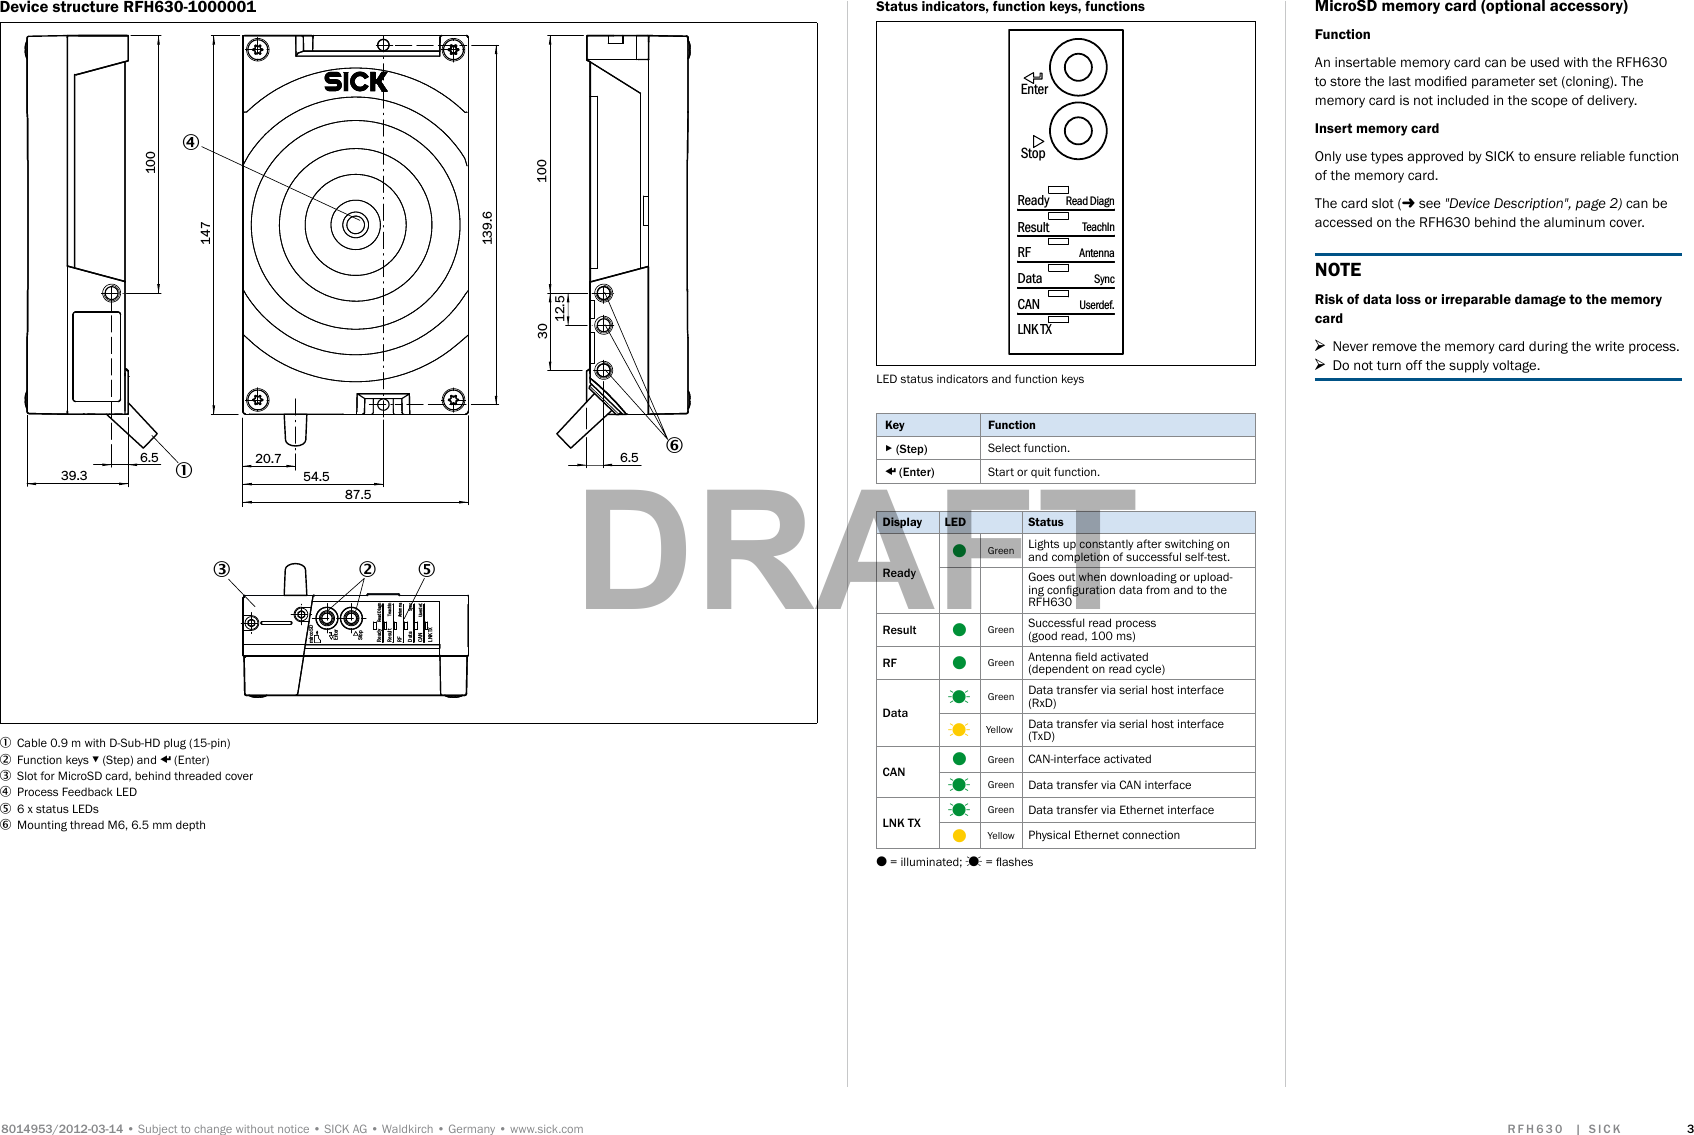Click callout number 6 on the side view
Screen dimensions: 1694x1135
tap(675, 445)
